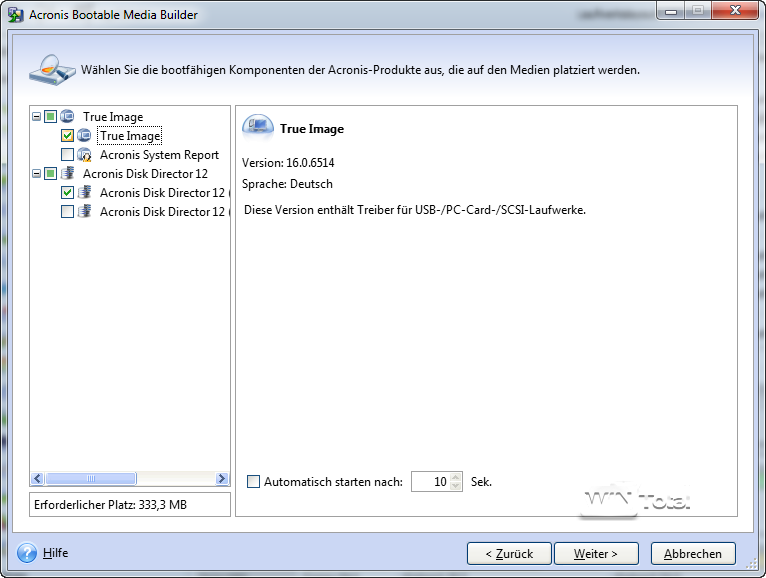Increase auto-start seconds with the up arrow

pos(456,477)
